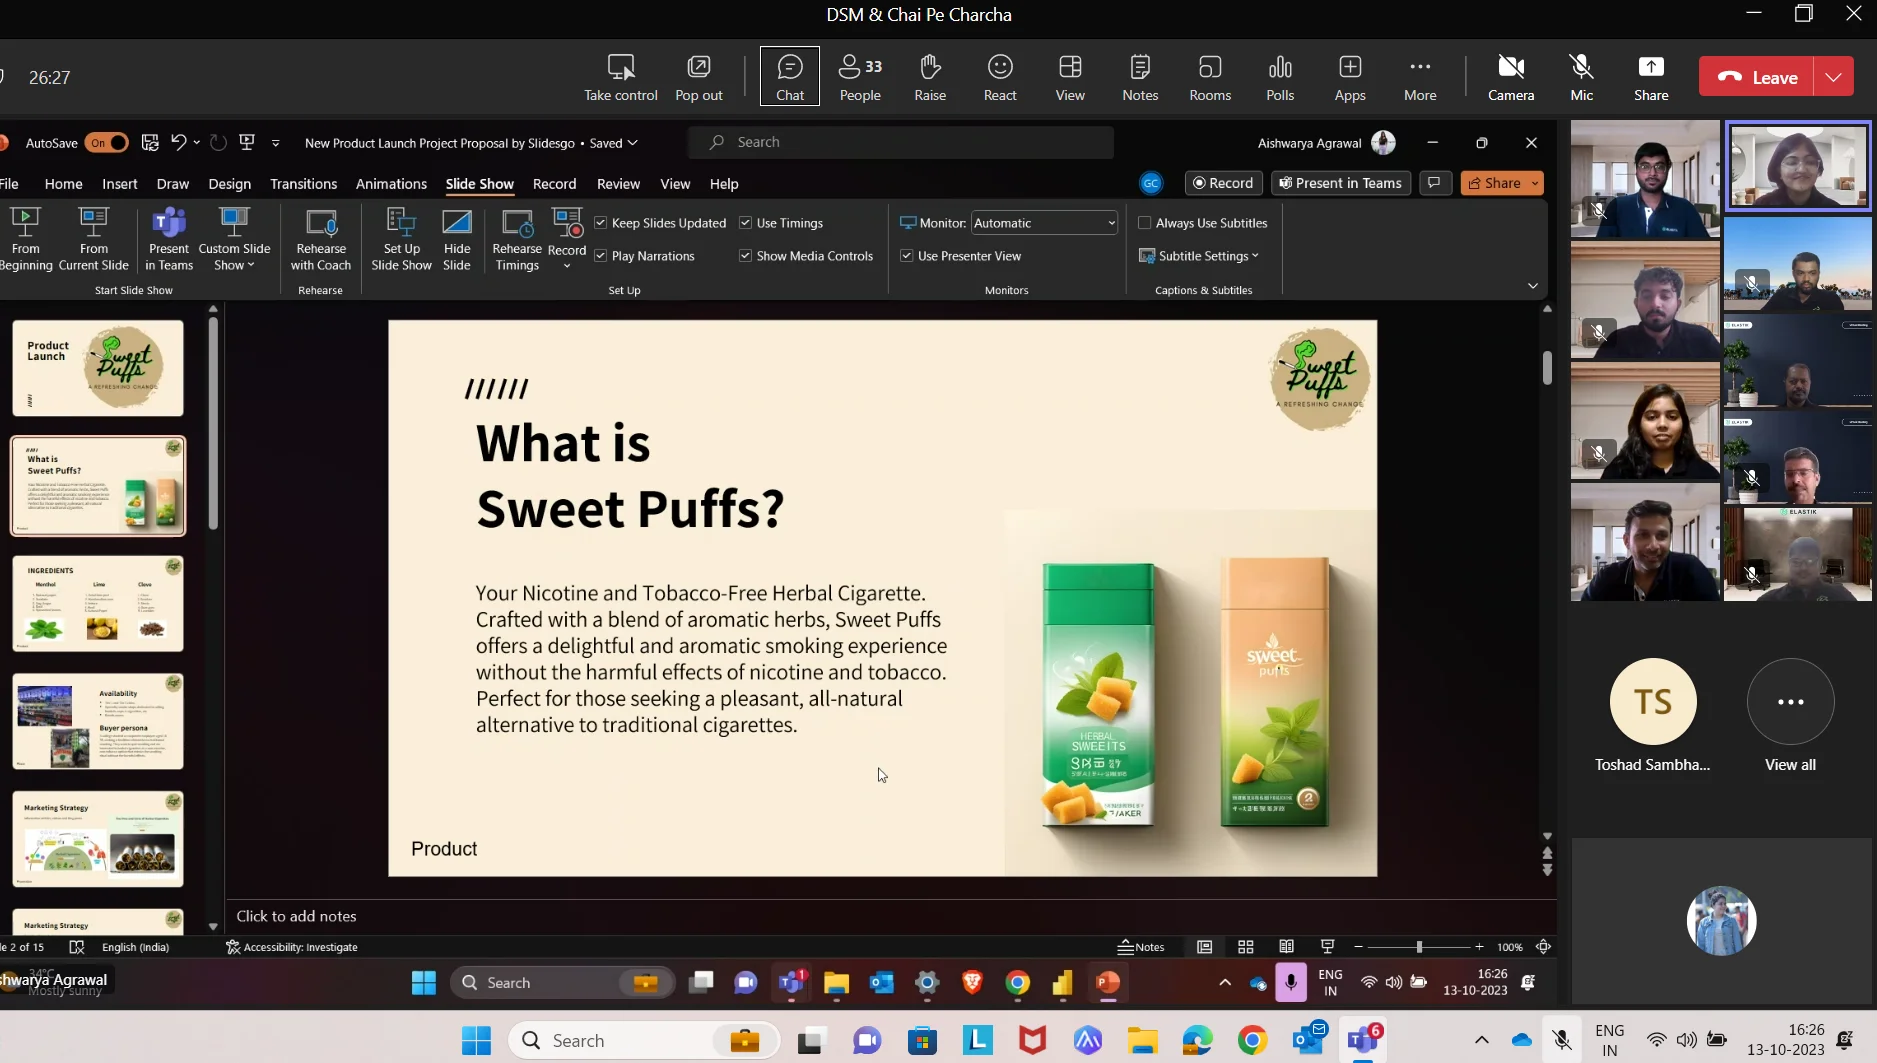Screen dimensions: 1877x1063
Task: Click the Undo icon in PowerPoint
Action: pos(178,142)
